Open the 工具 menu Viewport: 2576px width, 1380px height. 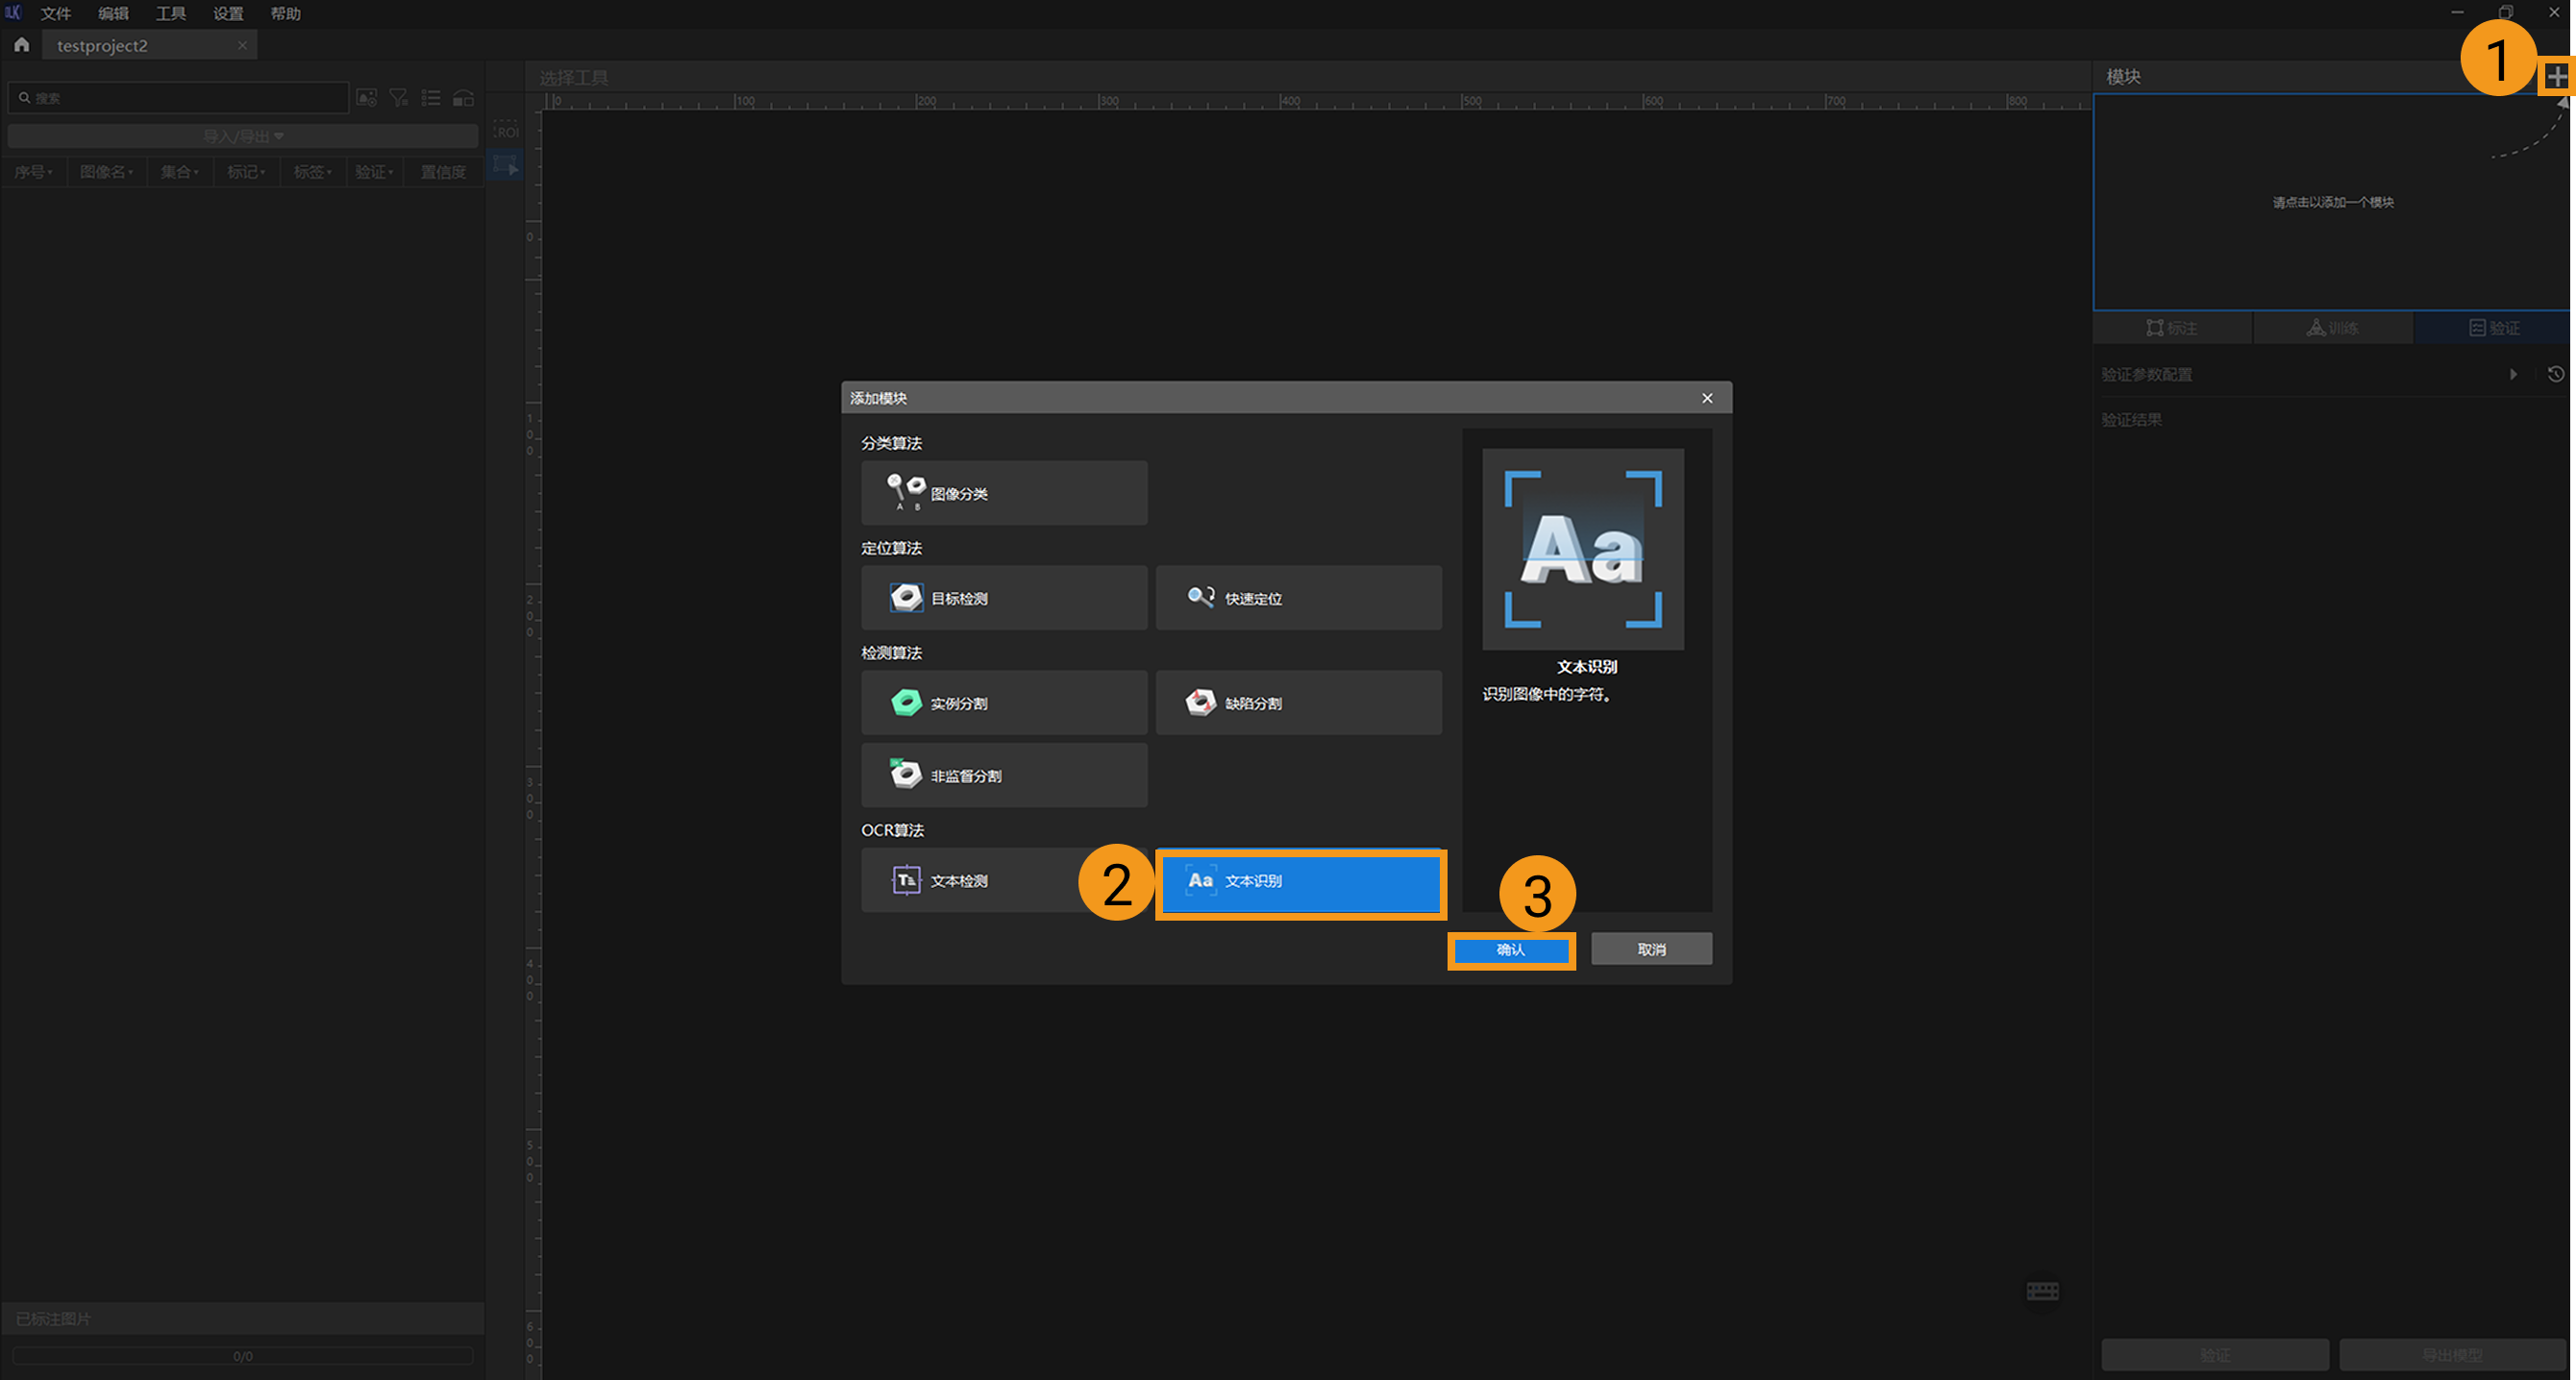(x=170, y=13)
